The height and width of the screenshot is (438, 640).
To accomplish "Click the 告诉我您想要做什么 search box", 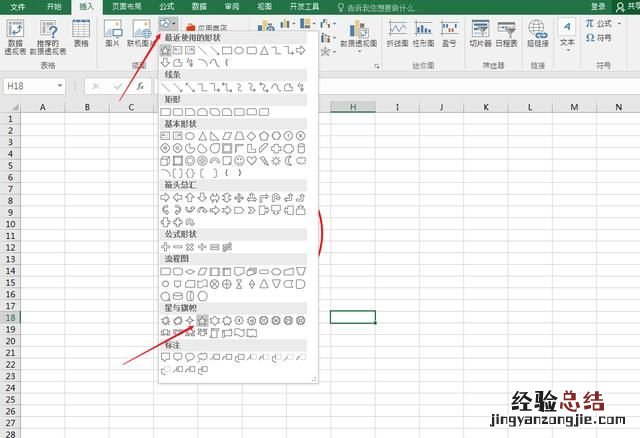I will pyautogui.click(x=376, y=7).
